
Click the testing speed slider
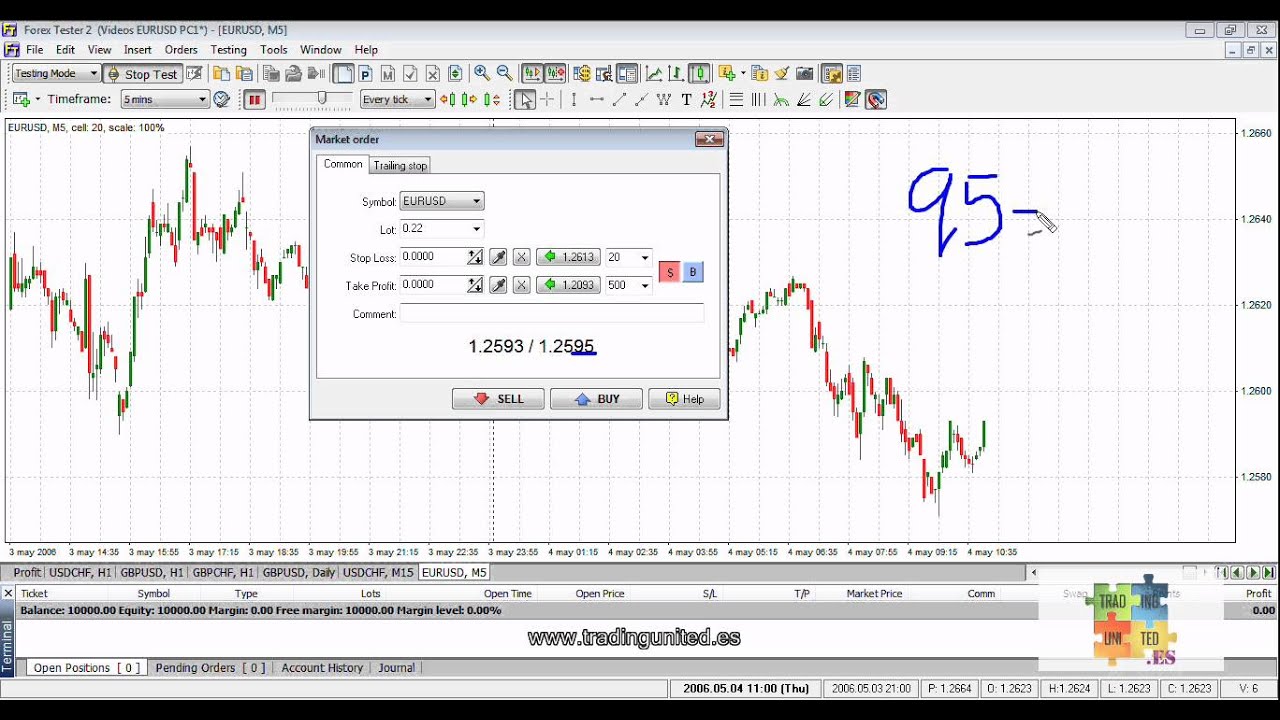322,98
